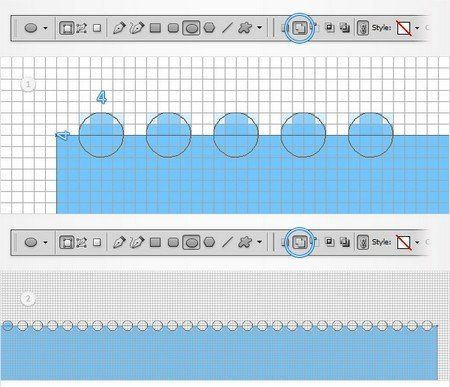Screen dimensions: 450x387
Task: Click the Ellipse tool preset icon in step 2 options bar
Action: 31,242
